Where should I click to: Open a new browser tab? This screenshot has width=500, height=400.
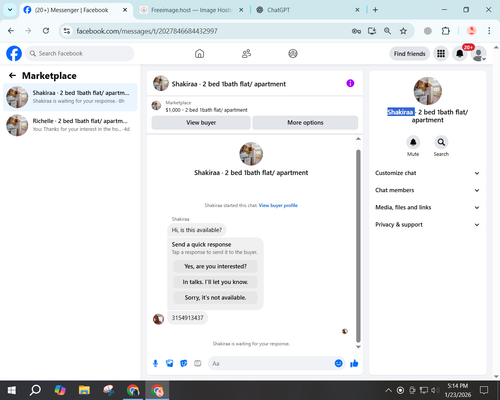click(375, 10)
